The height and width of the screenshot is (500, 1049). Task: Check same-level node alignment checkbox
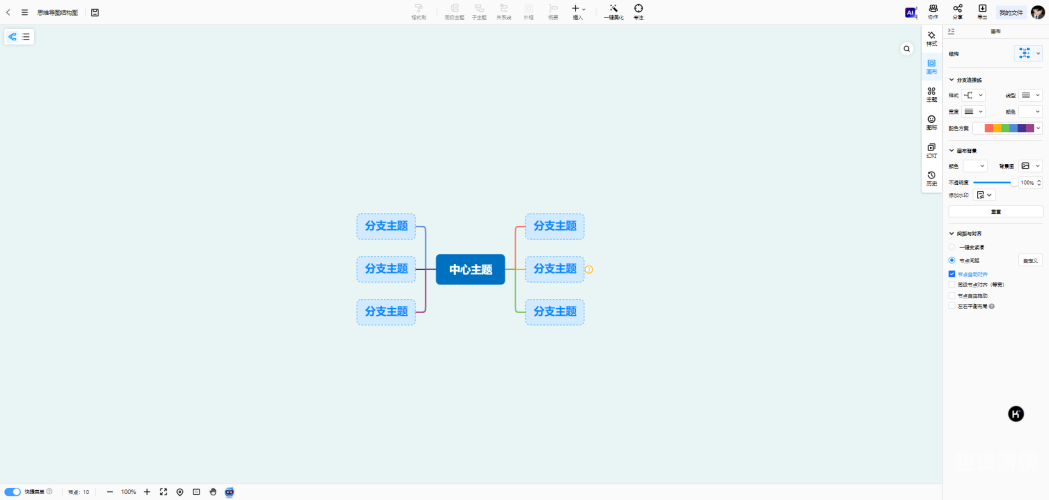point(952,284)
